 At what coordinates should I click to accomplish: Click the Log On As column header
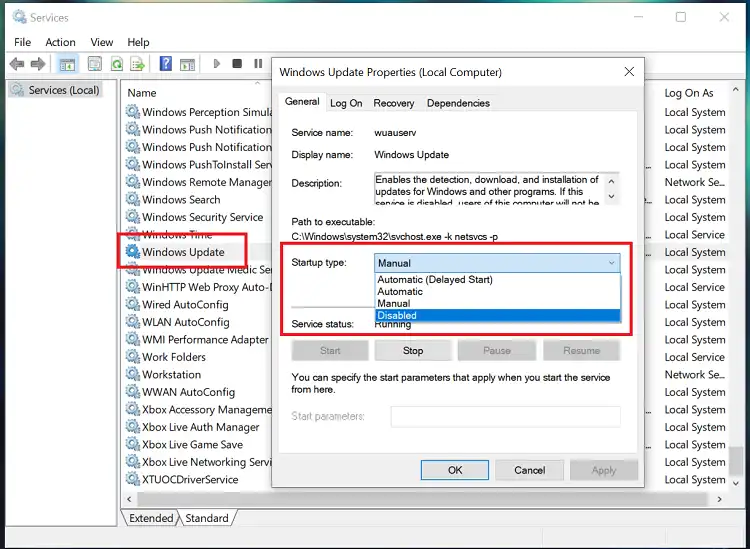[689, 93]
